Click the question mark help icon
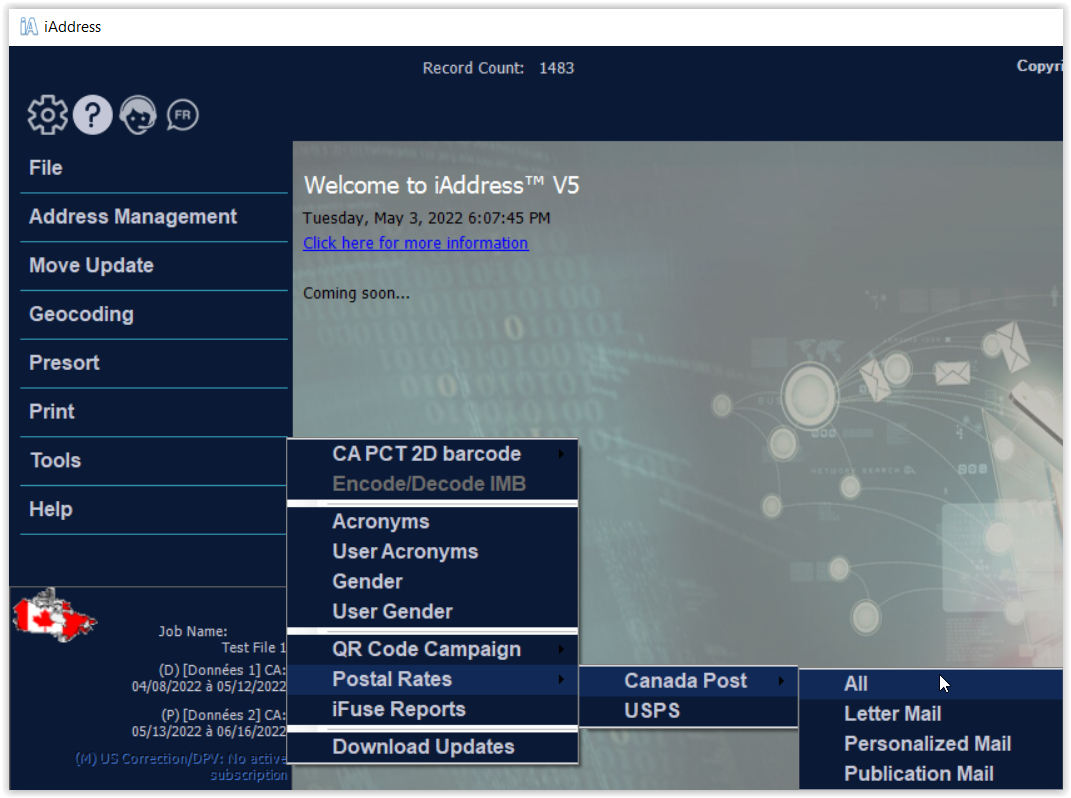The image size is (1071, 798). pyautogui.click(x=92, y=116)
